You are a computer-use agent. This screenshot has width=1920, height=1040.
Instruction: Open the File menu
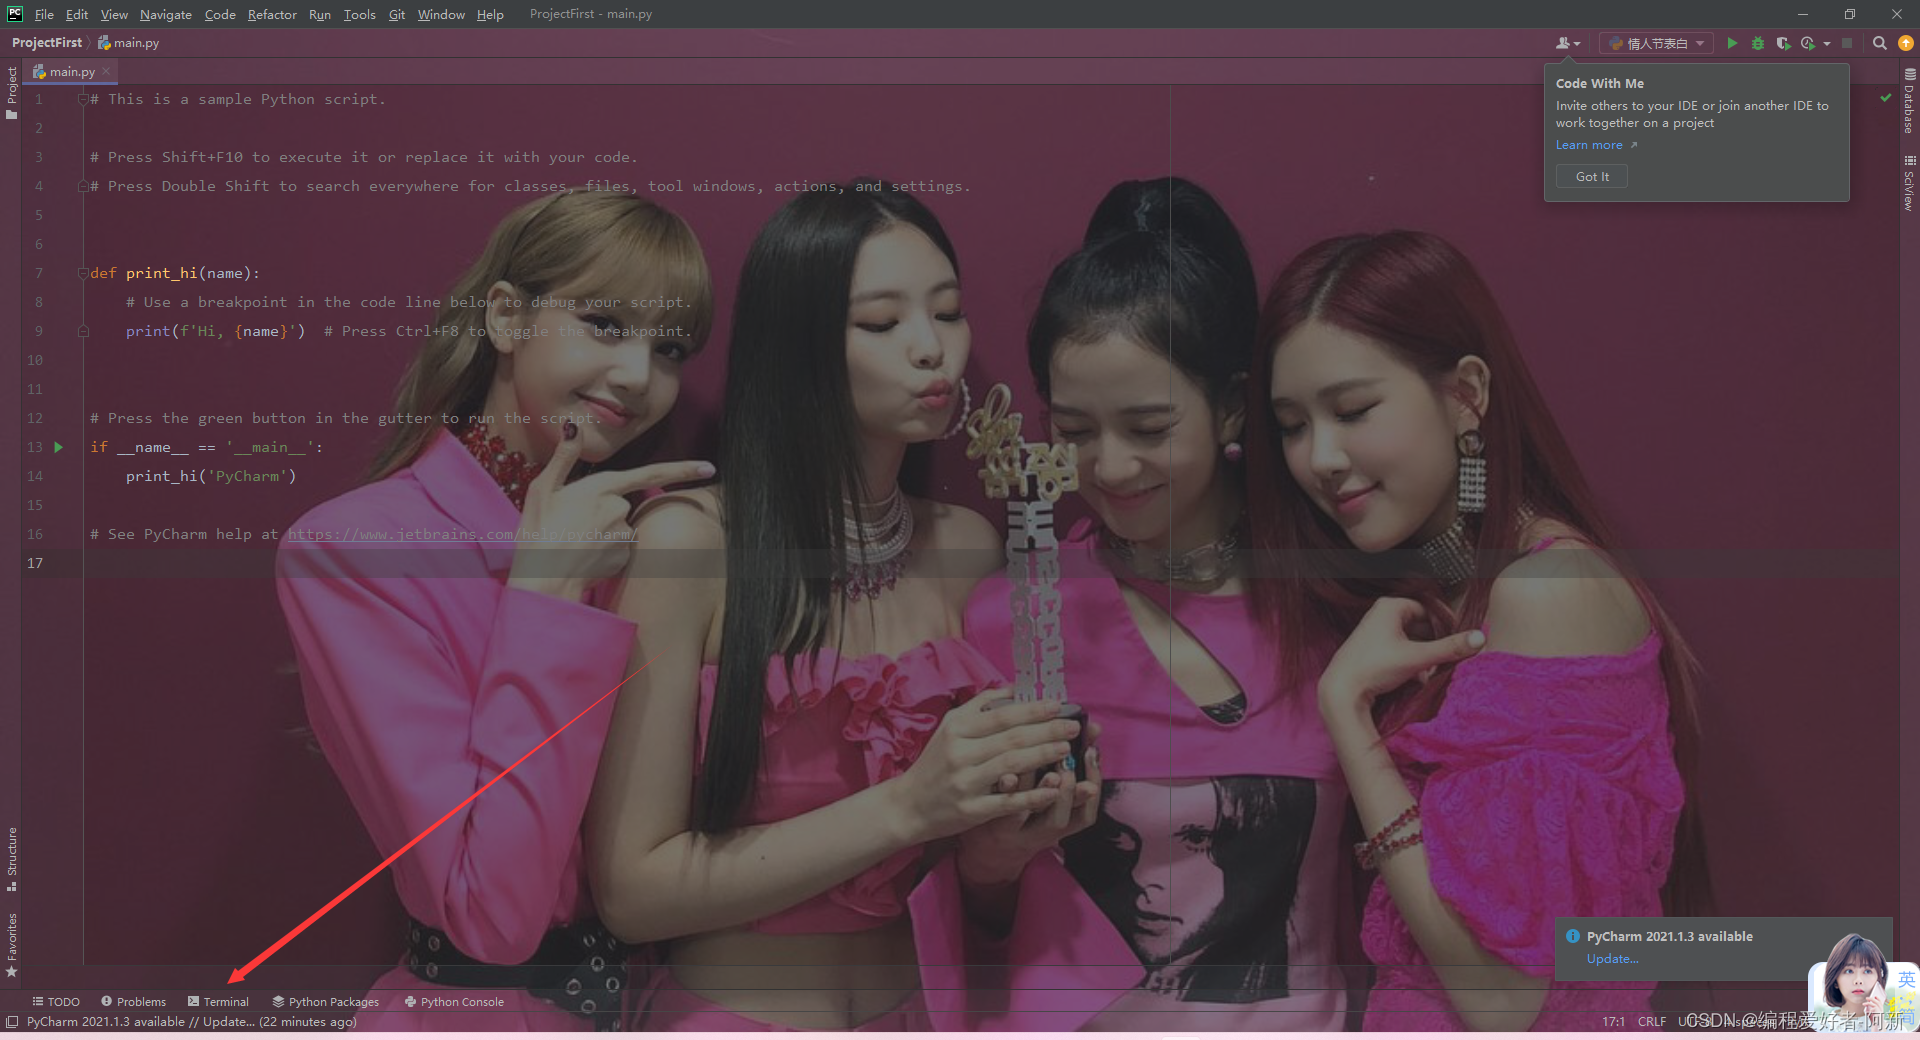point(44,14)
